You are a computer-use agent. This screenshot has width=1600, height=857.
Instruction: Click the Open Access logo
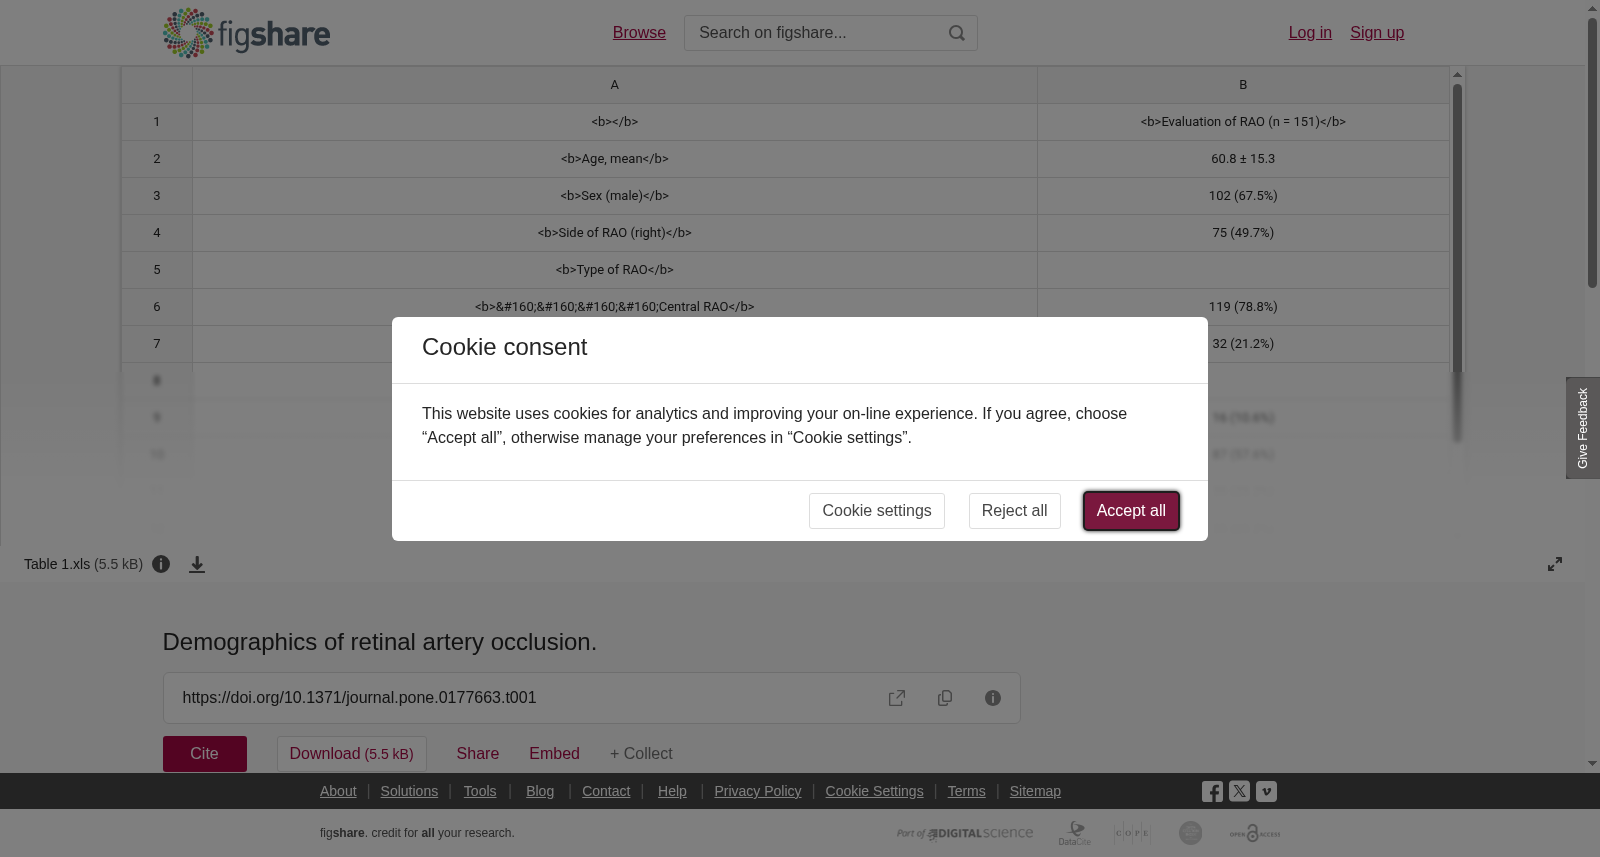pos(1255,833)
